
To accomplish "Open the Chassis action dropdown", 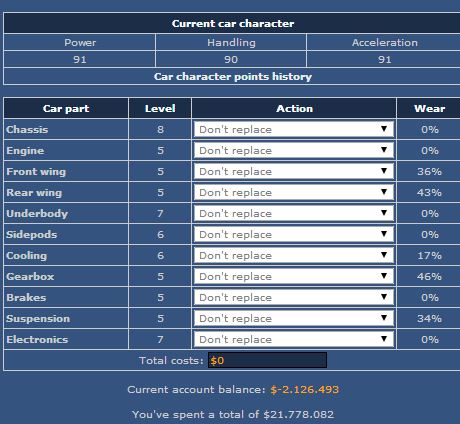I will [x=294, y=129].
